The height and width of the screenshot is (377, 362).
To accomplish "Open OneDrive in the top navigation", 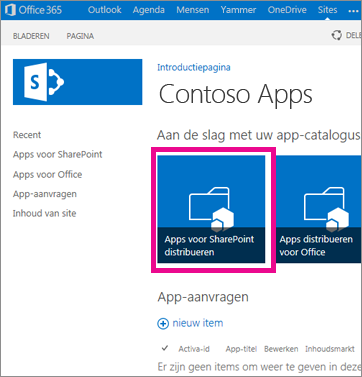I will tap(287, 10).
